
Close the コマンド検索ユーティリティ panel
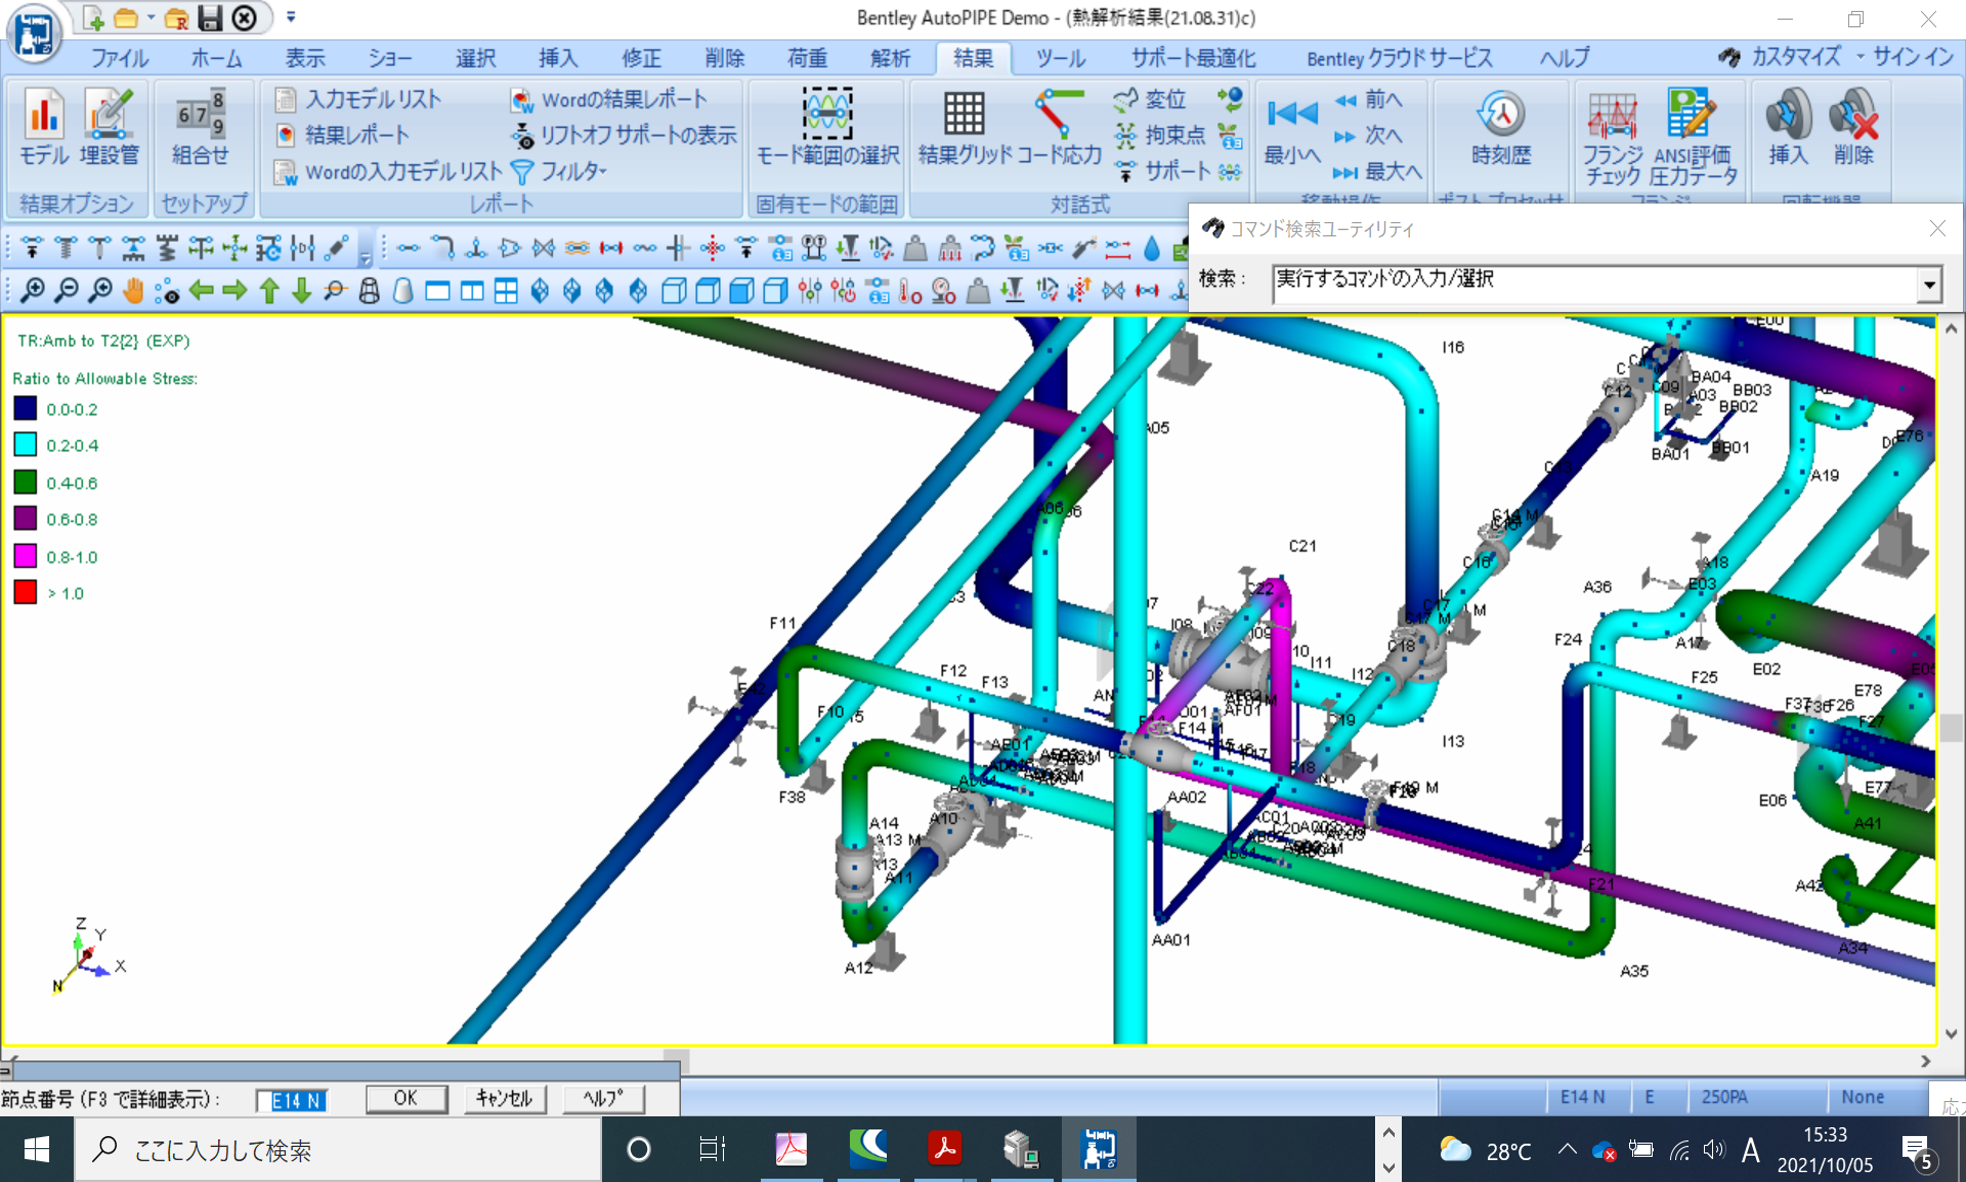pos(1937,229)
